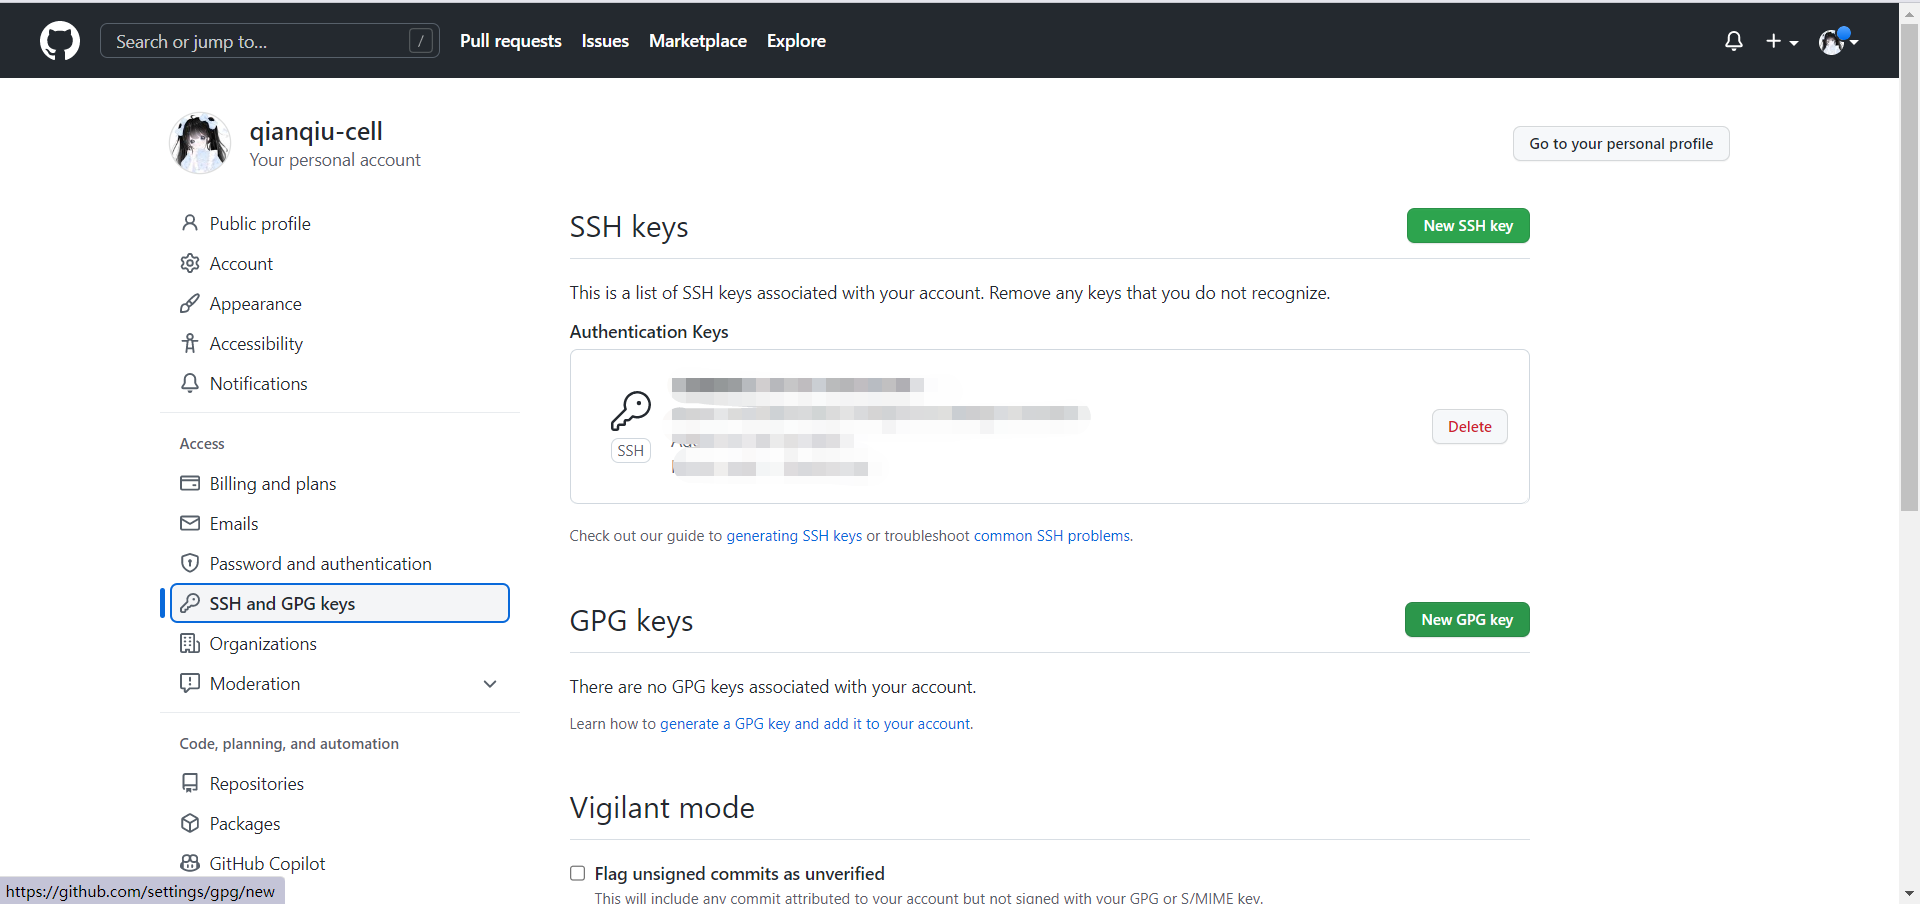Click the Emails envelope icon
1920x904 pixels.
coord(190,523)
